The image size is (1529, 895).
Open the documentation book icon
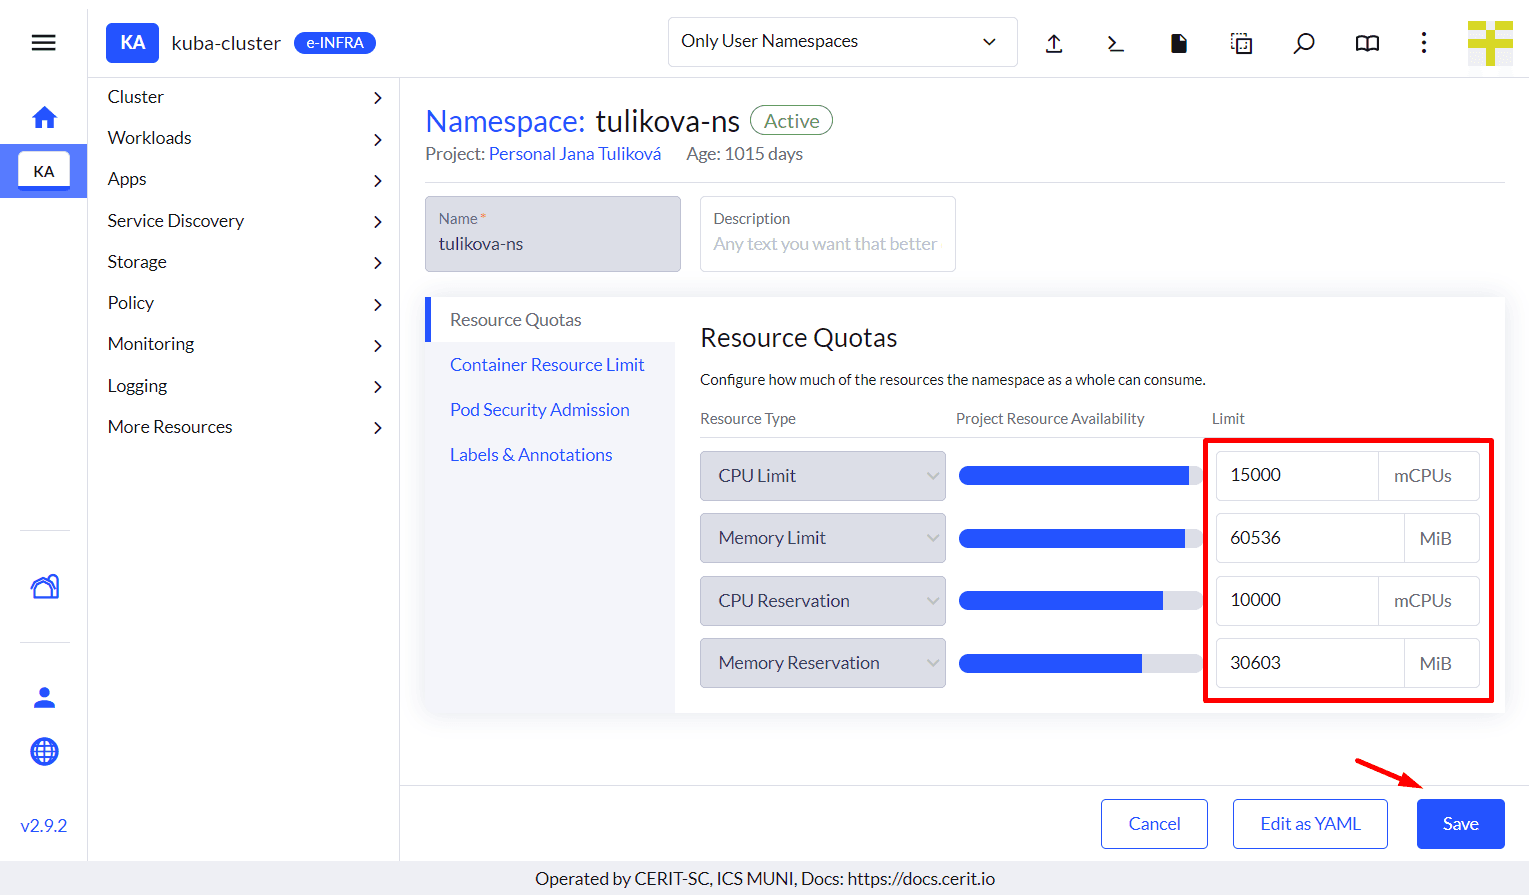click(1367, 43)
